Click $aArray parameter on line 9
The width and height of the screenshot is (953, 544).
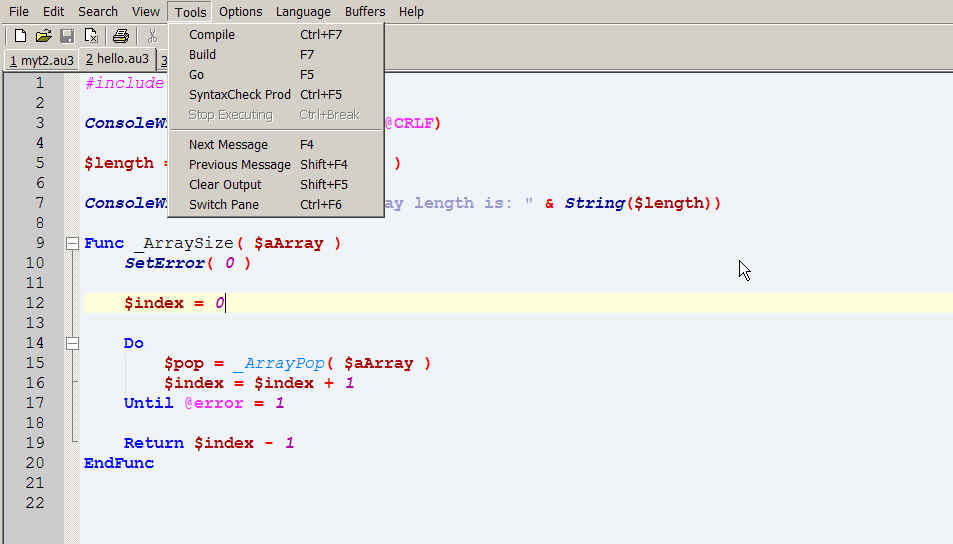289,243
